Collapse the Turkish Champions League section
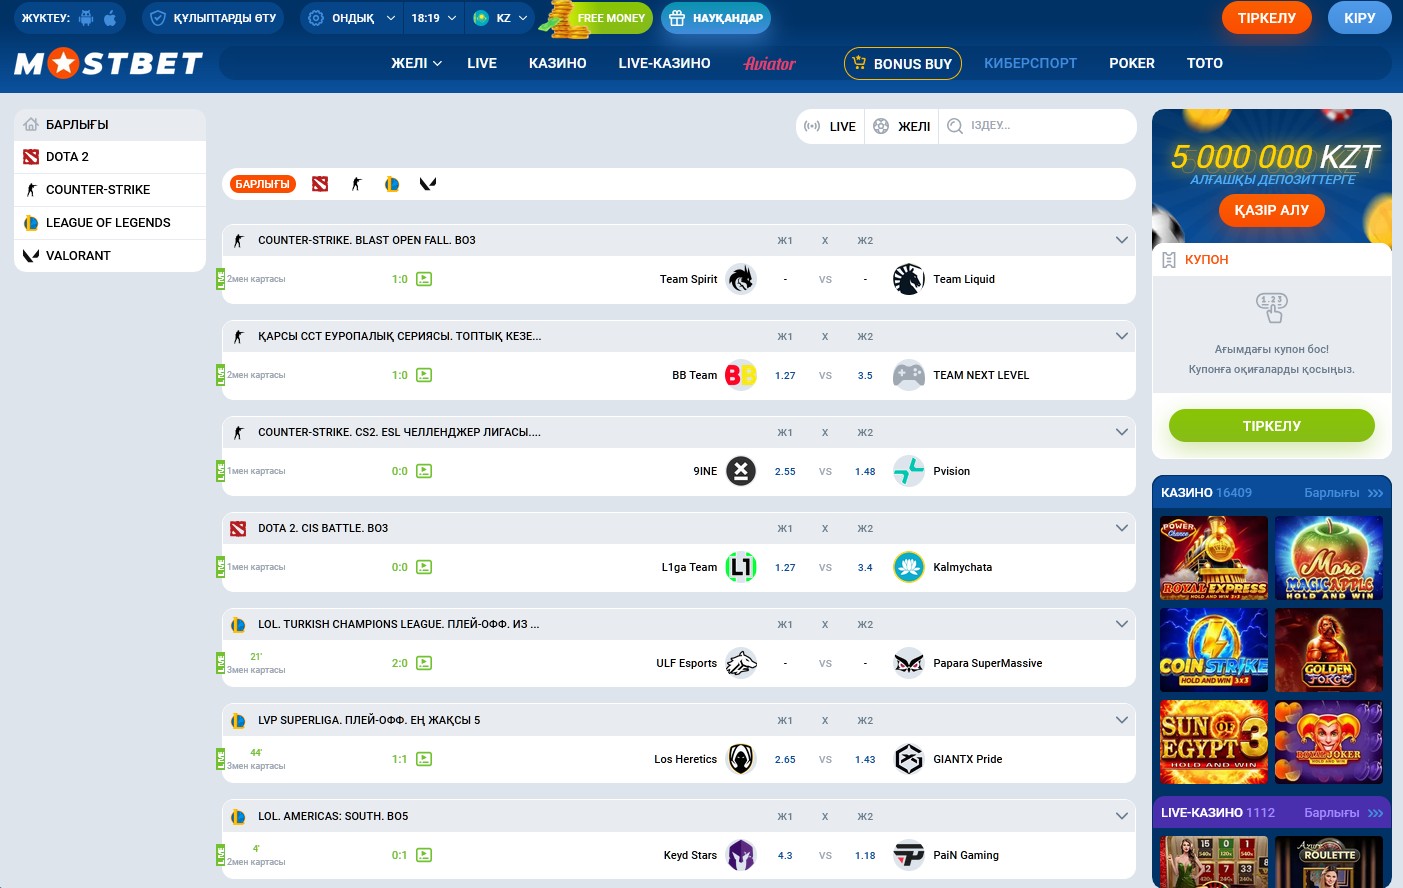 click(x=1121, y=624)
